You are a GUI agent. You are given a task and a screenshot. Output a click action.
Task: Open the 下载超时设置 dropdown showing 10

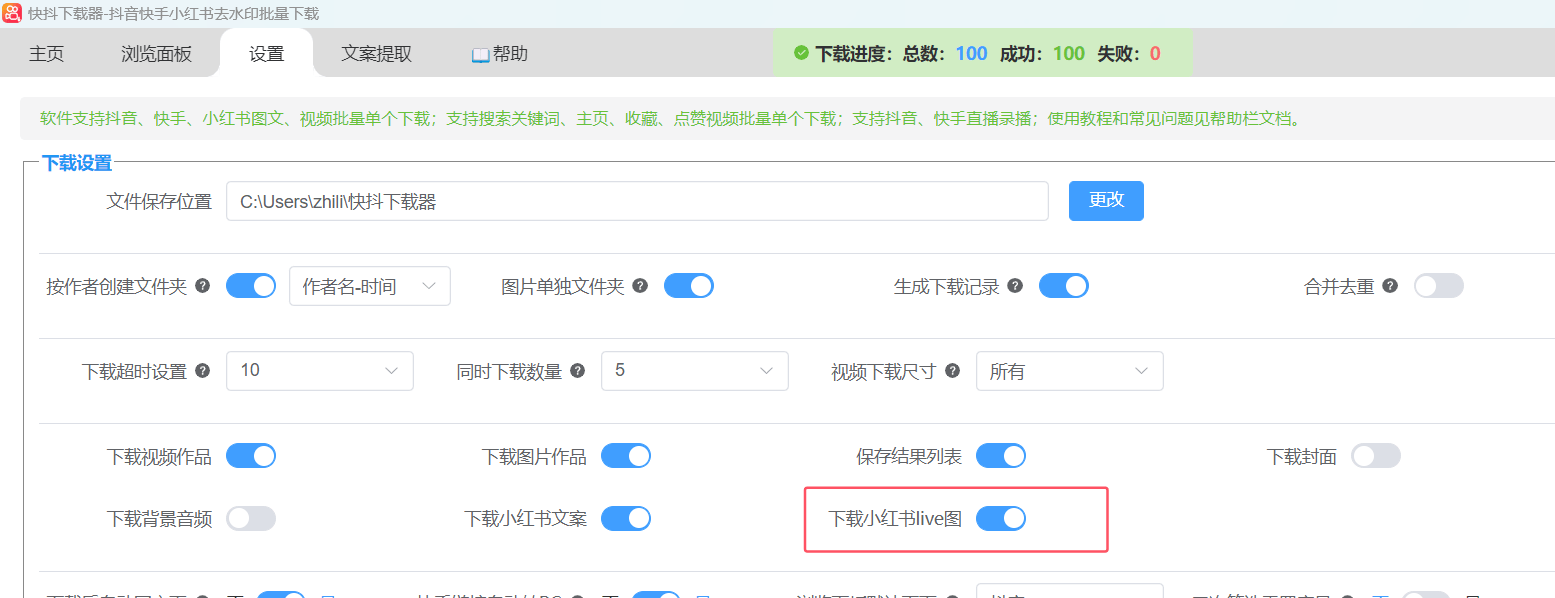320,371
